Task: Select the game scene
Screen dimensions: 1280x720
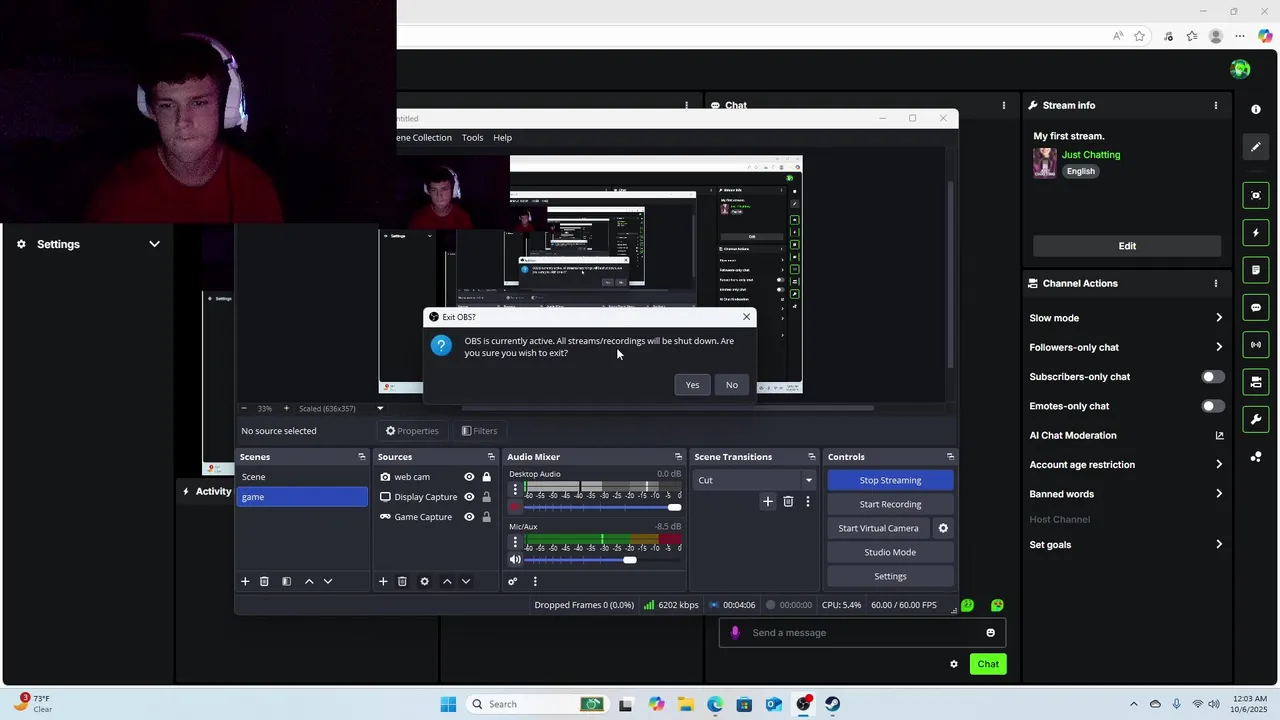Action: click(x=302, y=497)
